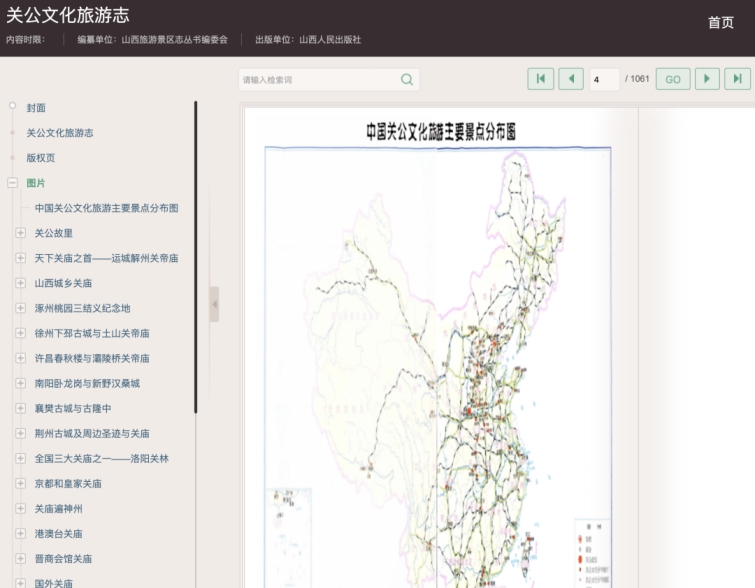
Task: Jump to the last page button
Action: [737, 79]
